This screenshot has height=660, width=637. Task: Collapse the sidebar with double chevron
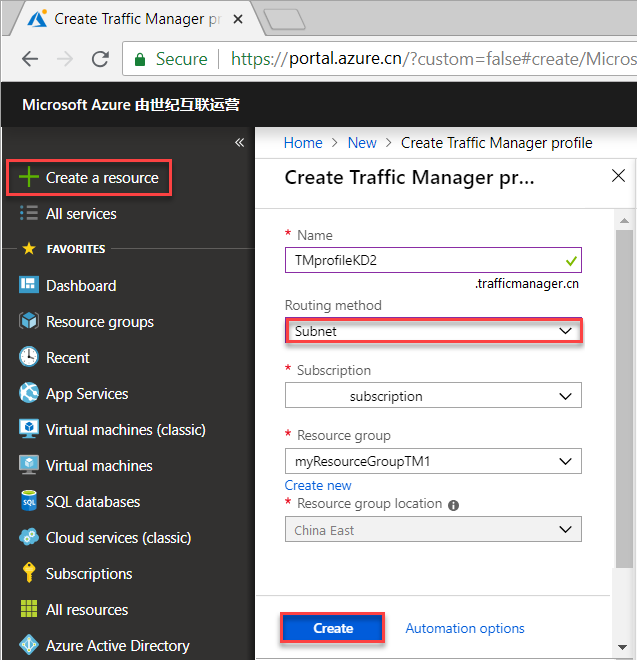239,143
